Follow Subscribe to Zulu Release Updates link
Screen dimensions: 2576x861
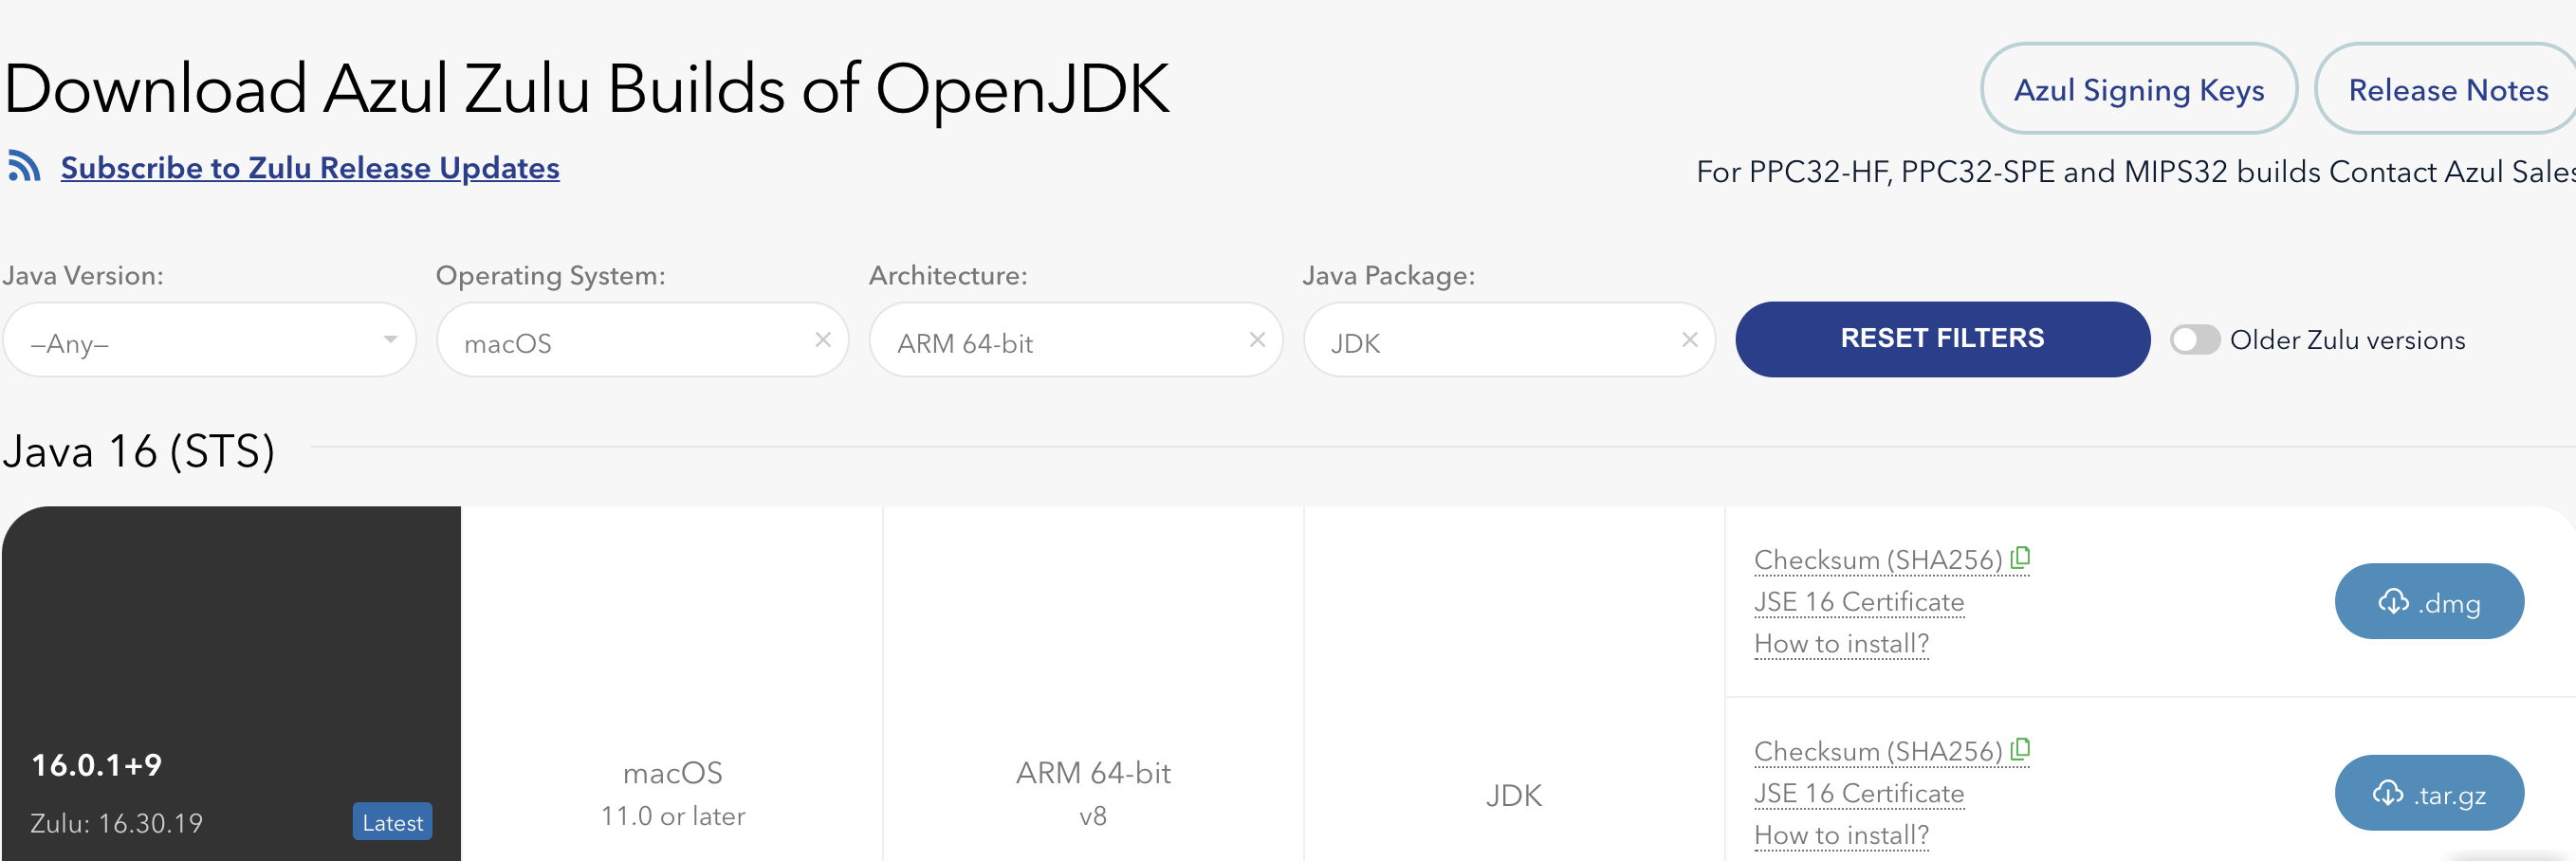310,168
